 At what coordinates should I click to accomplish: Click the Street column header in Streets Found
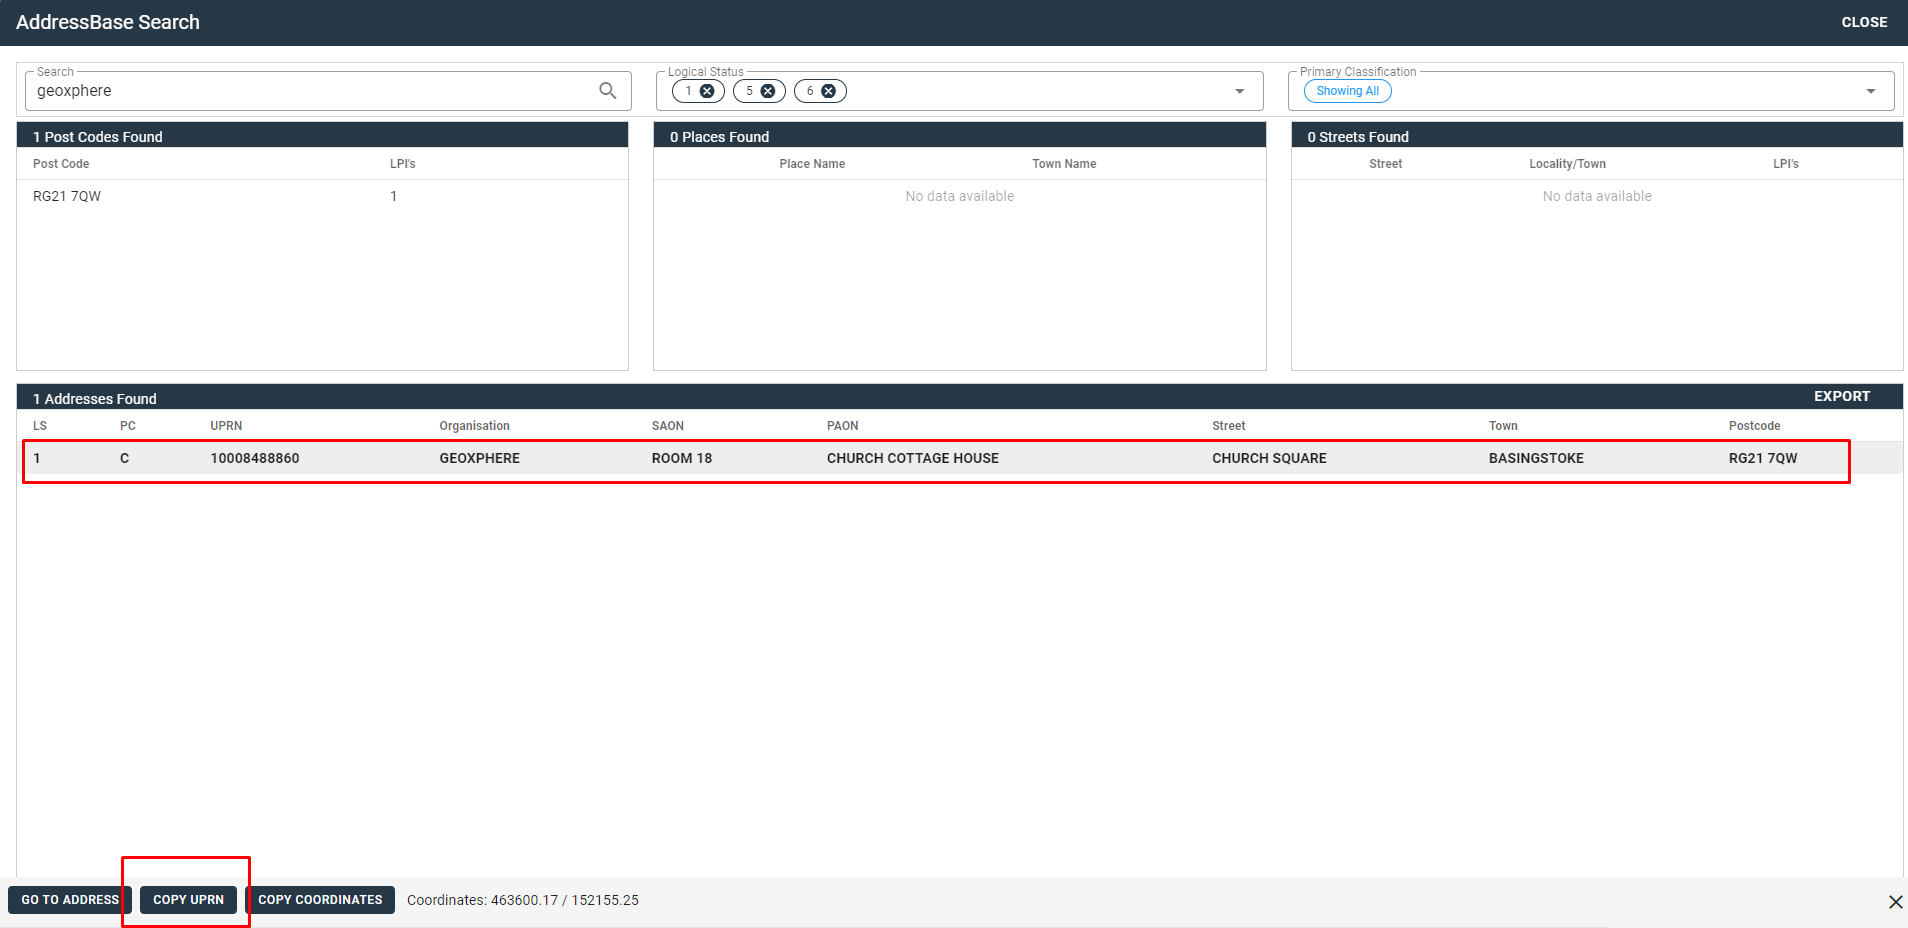1386,164
